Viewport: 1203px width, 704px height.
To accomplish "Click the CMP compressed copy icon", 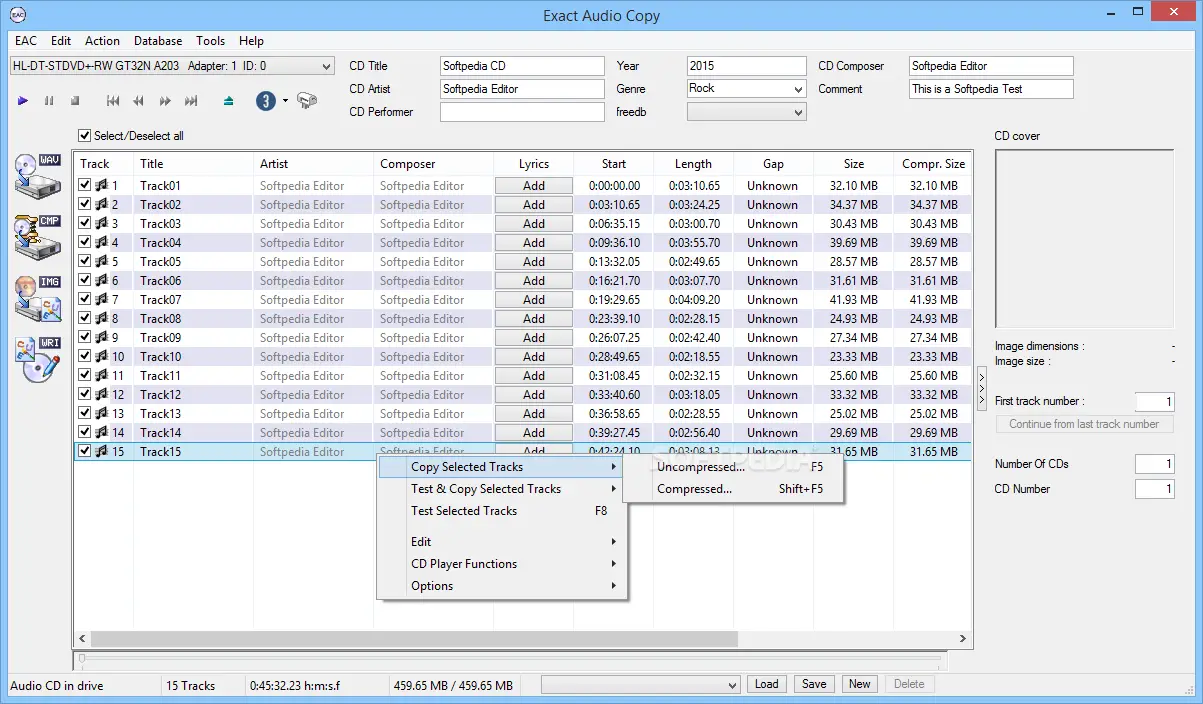I will (38, 236).
